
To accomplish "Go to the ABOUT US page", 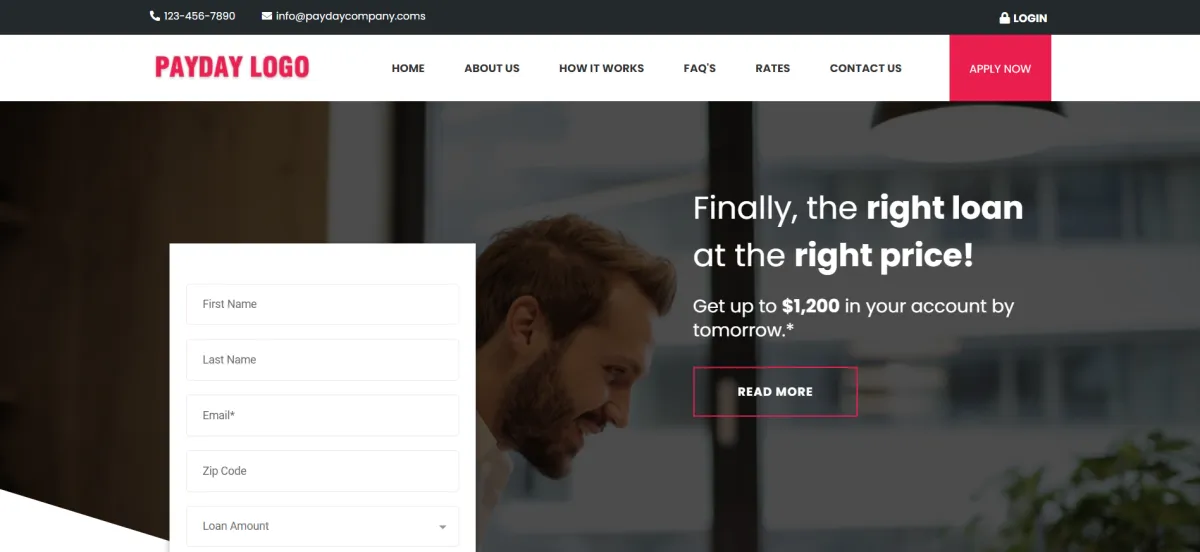I will [492, 68].
